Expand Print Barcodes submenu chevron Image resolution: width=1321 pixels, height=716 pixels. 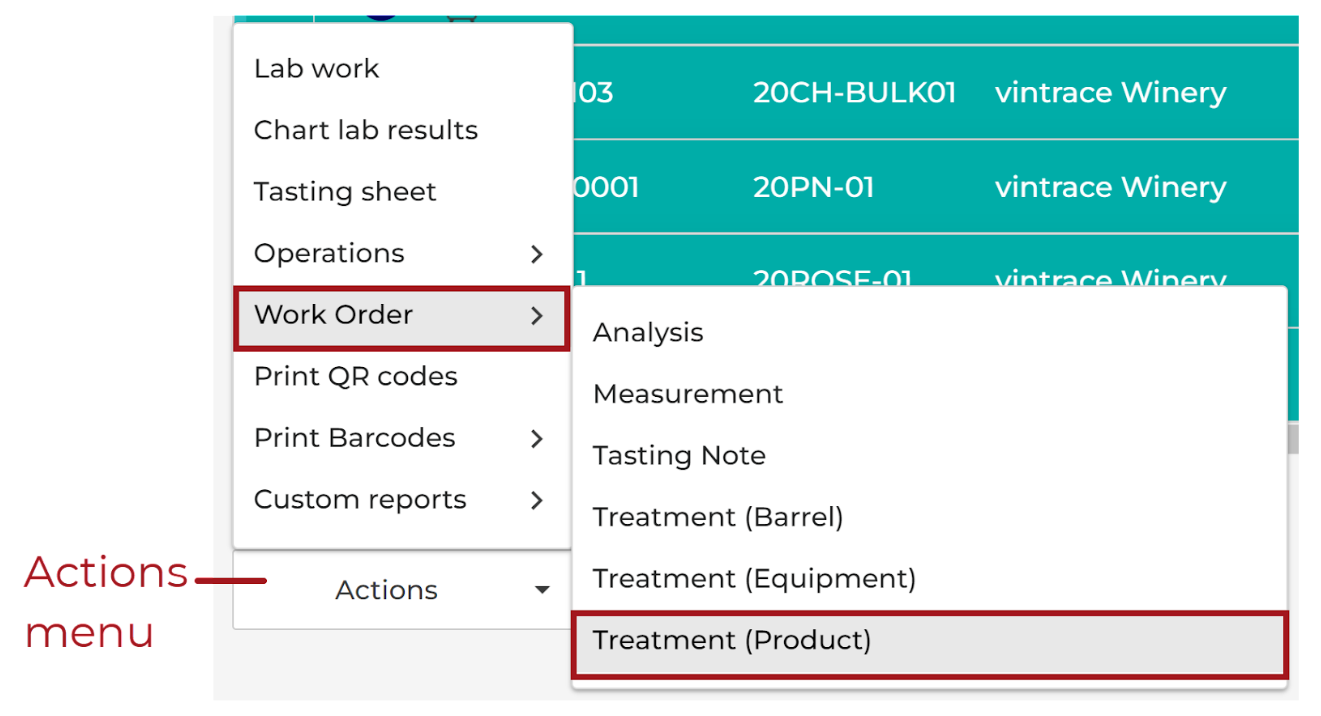coord(537,439)
